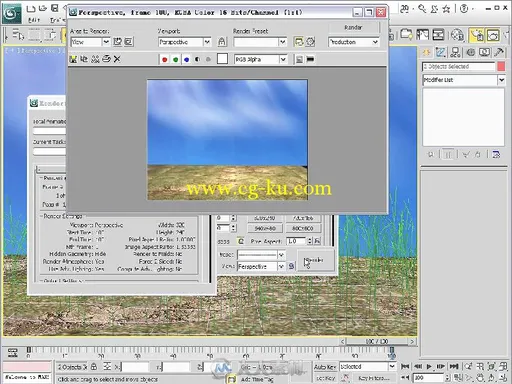
Task: Click the help question mark icon
Action: pos(464,9)
